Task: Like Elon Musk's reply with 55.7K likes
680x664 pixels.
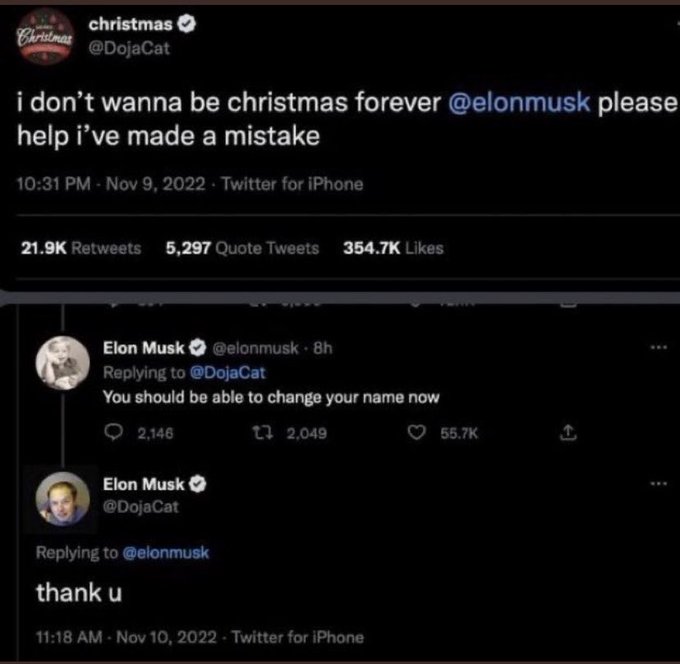Action: (417, 432)
